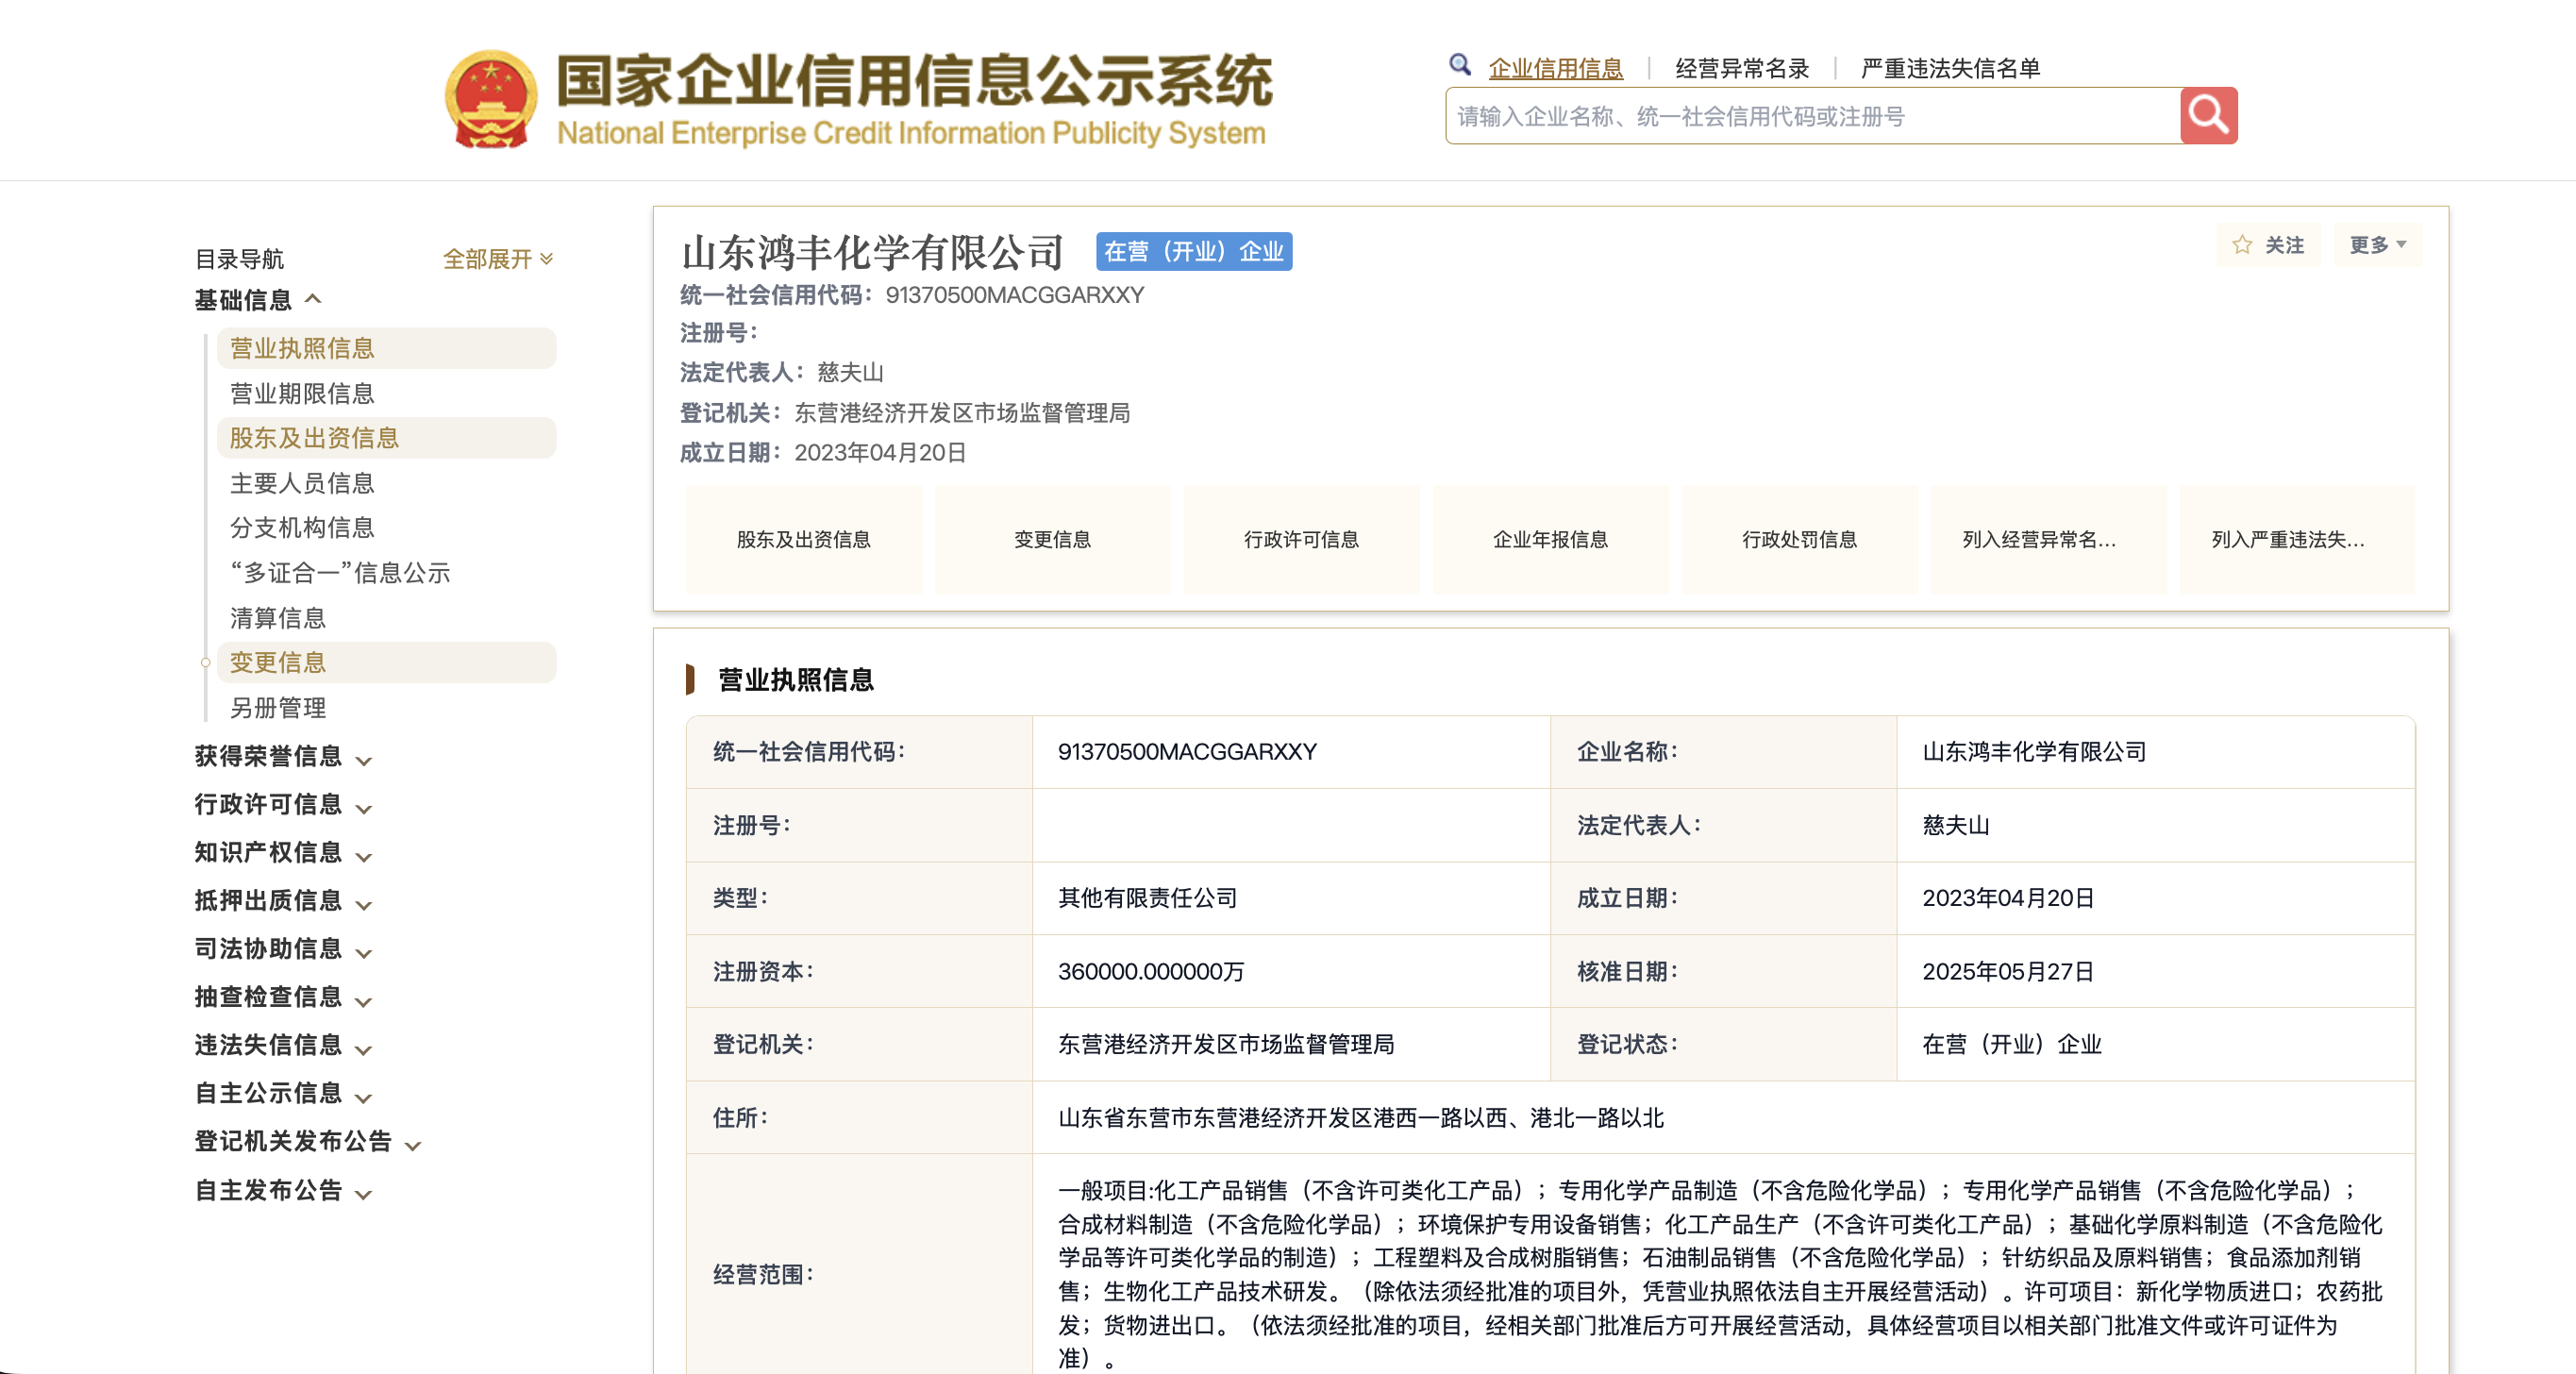The image size is (2576, 1374).
Task: Select 主要人员信息 in the sidebar
Action: pos(302,484)
